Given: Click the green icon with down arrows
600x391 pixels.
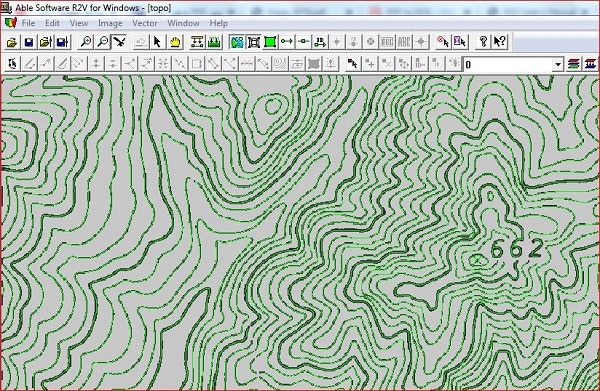Looking at the screenshot, I should point(214,42).
